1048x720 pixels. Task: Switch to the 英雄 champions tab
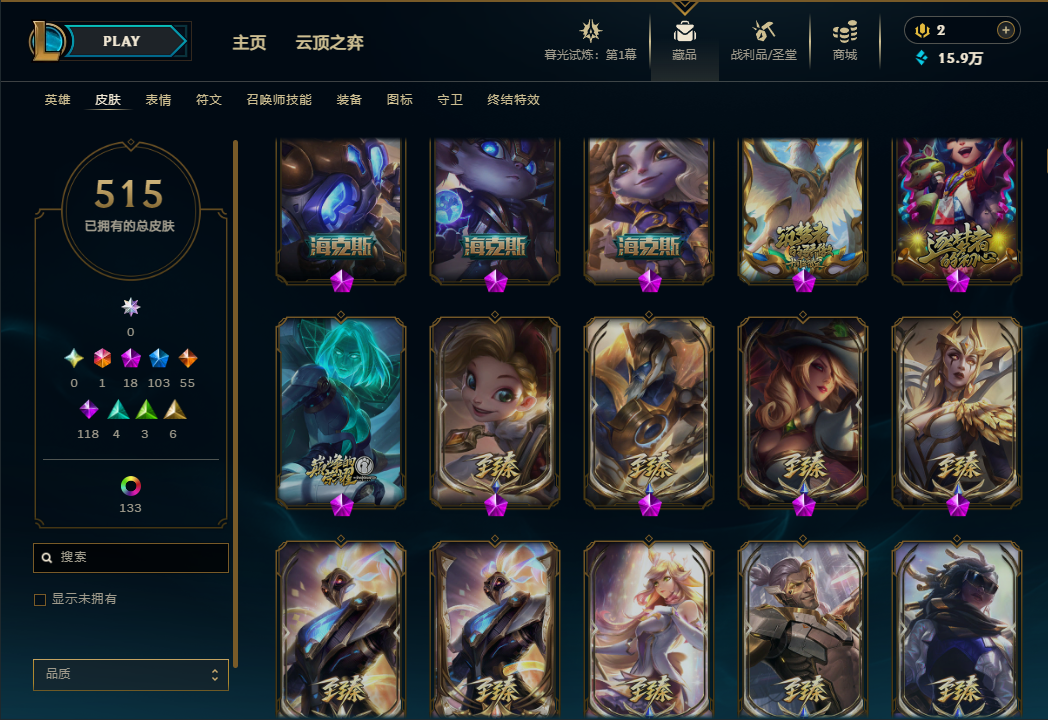coord(57,100)
